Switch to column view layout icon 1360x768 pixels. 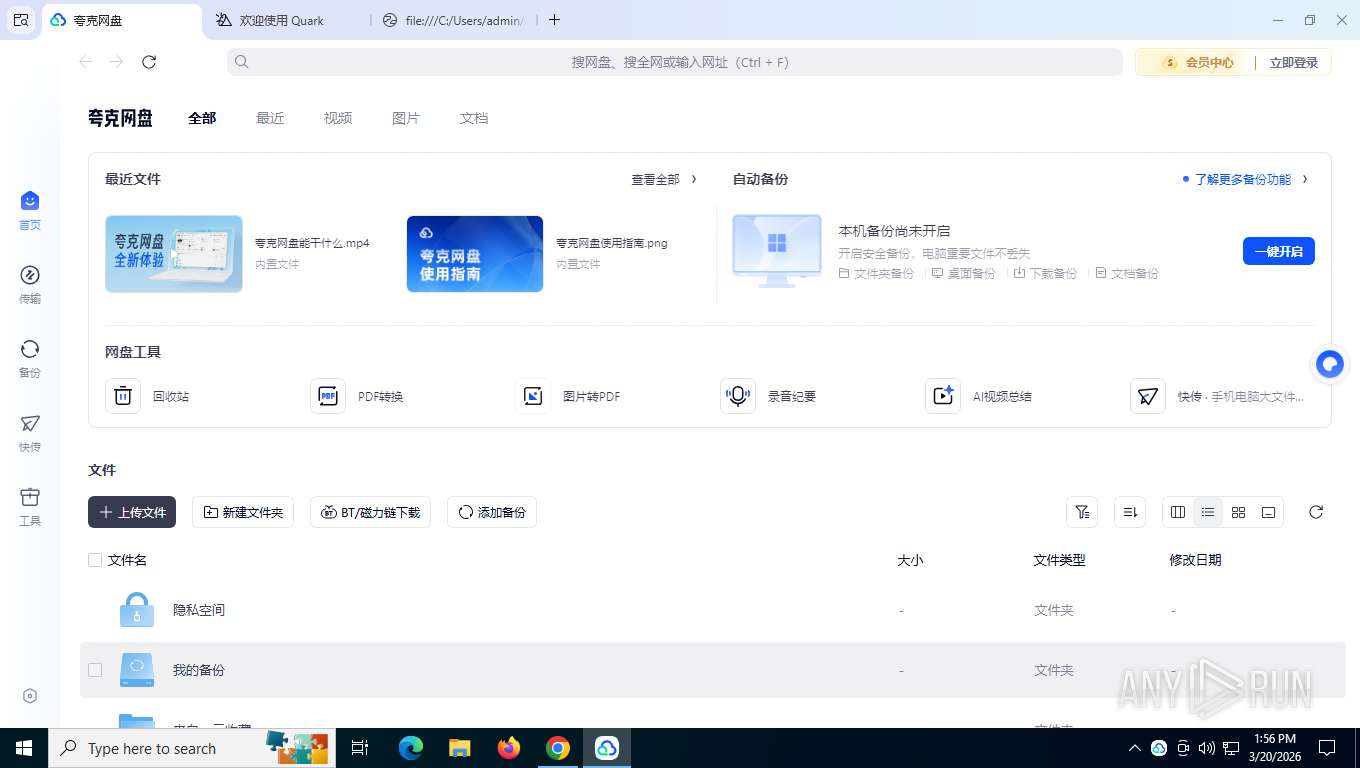[1178, 512]
